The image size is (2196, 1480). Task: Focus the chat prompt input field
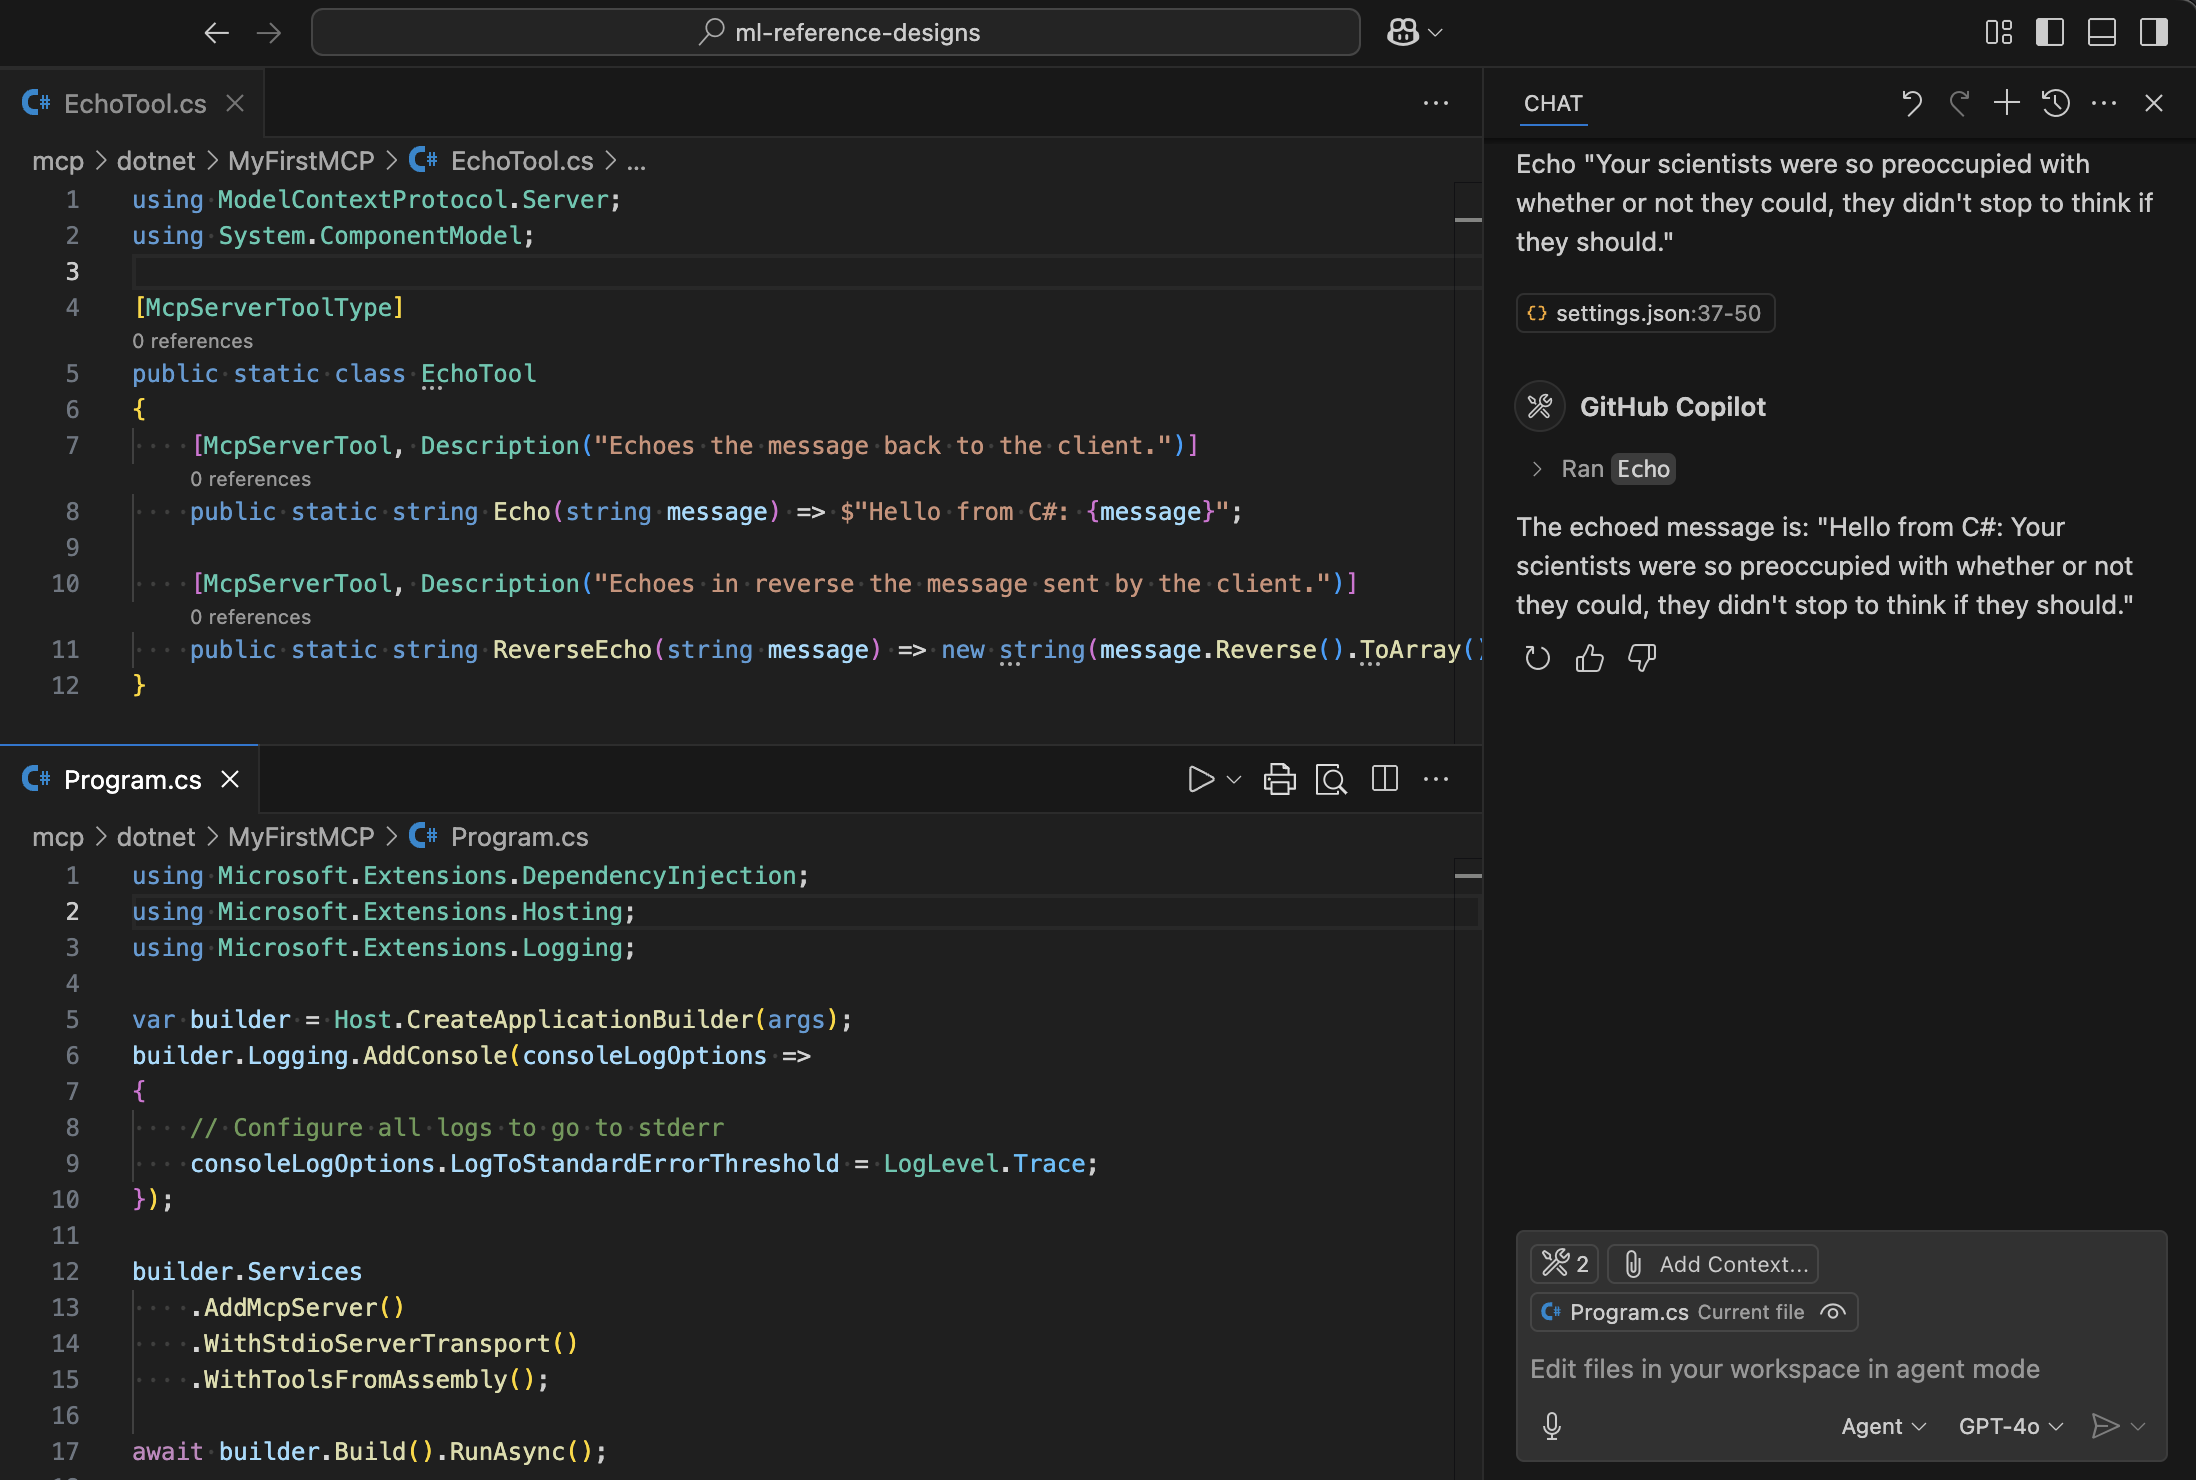(x=1841, y=1369)
